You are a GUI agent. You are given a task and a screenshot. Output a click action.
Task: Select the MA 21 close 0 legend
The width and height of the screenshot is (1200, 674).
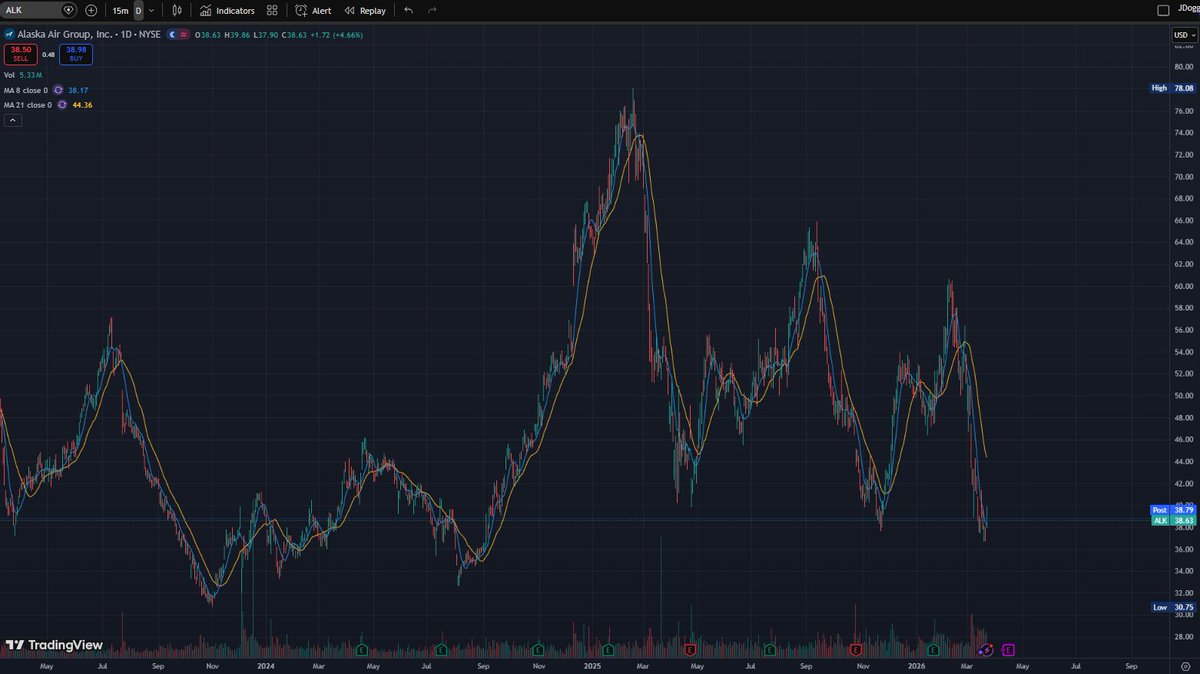28,104
